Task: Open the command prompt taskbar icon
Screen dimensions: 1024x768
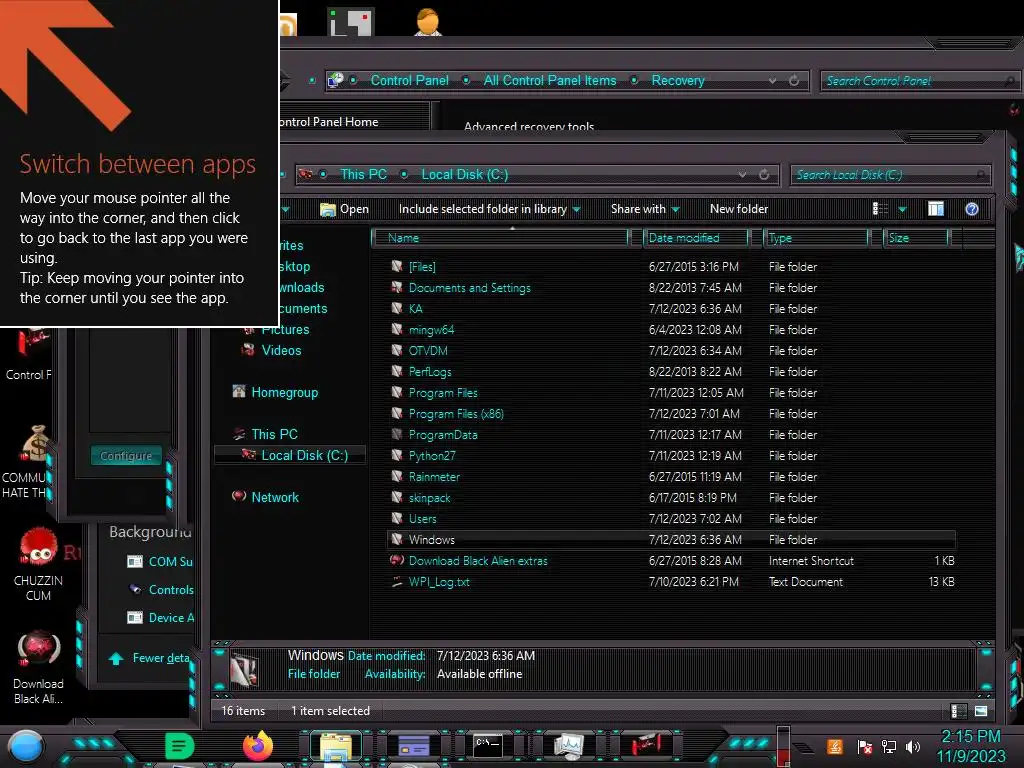Action: pyautogui.click(x=488, y=745)
